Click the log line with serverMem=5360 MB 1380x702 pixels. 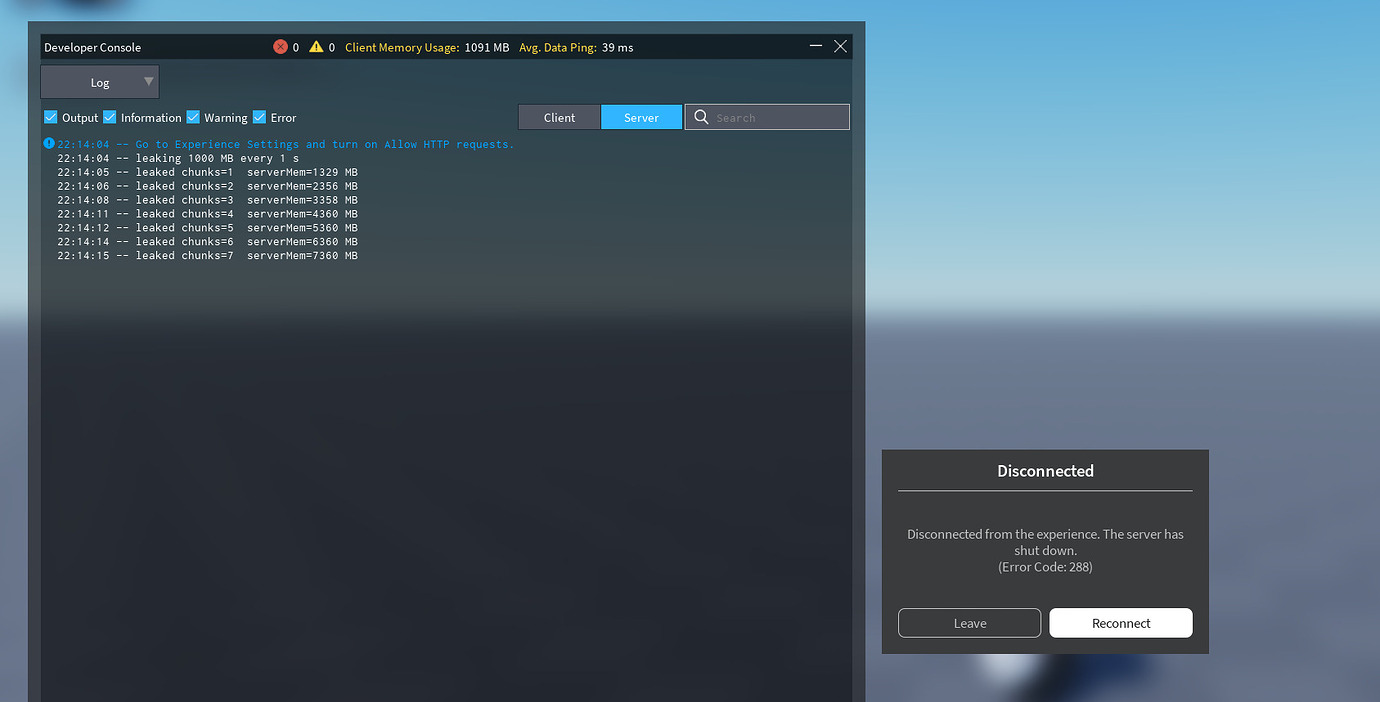click(x=207, y=228)
